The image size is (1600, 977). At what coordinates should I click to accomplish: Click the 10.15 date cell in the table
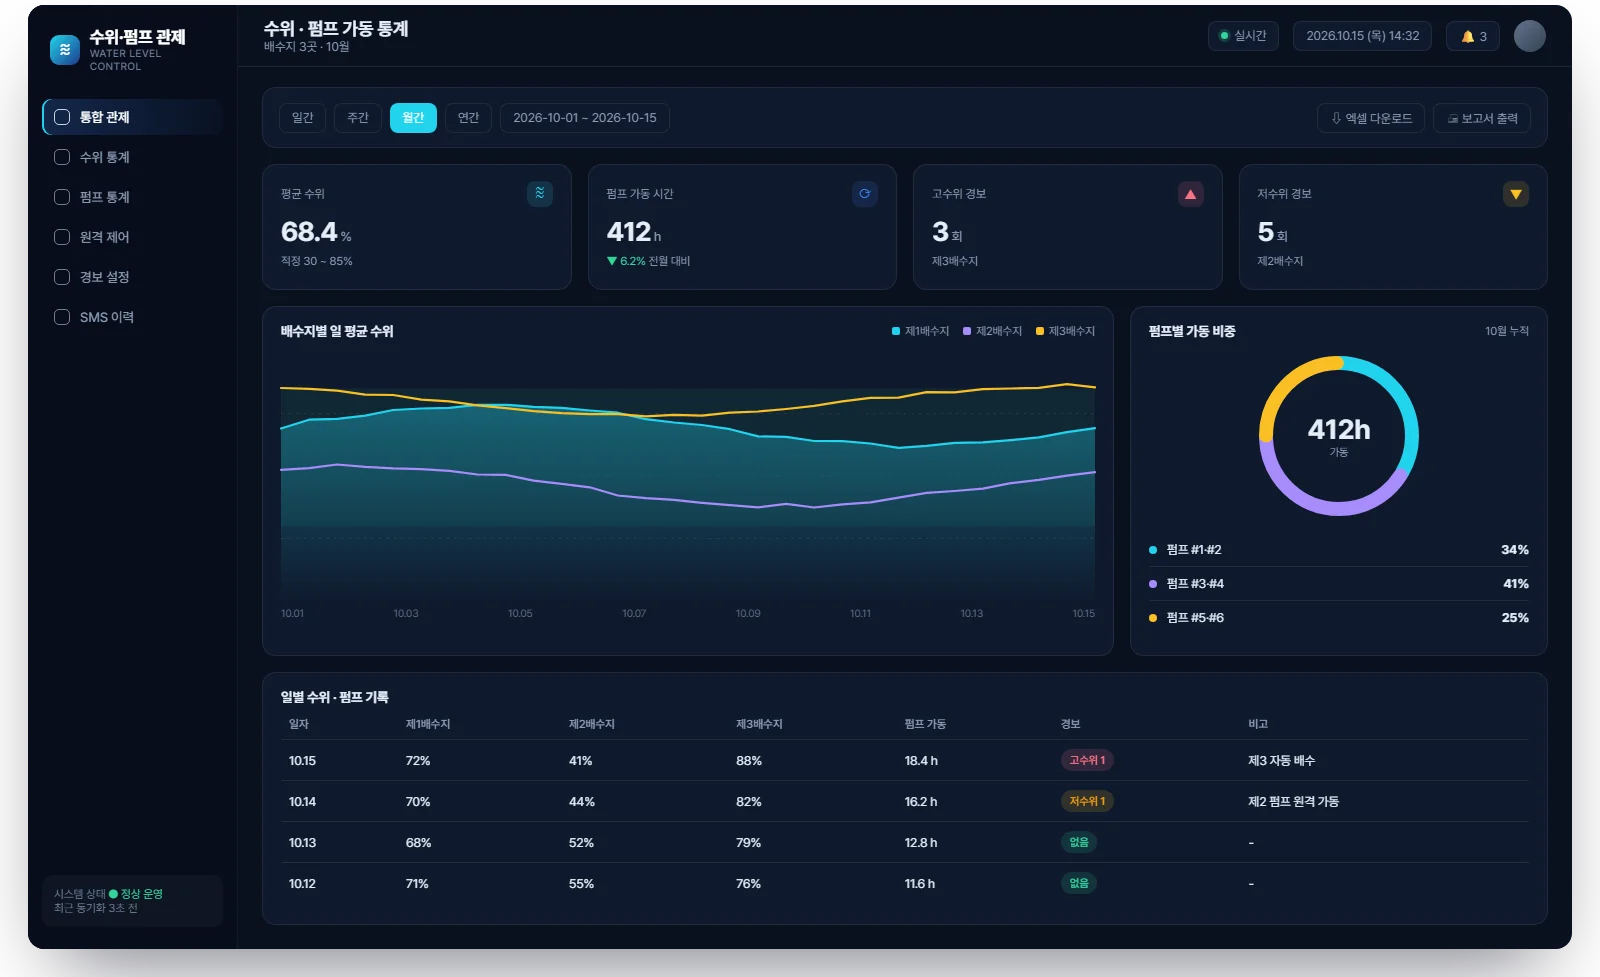[x=302, y=761]
